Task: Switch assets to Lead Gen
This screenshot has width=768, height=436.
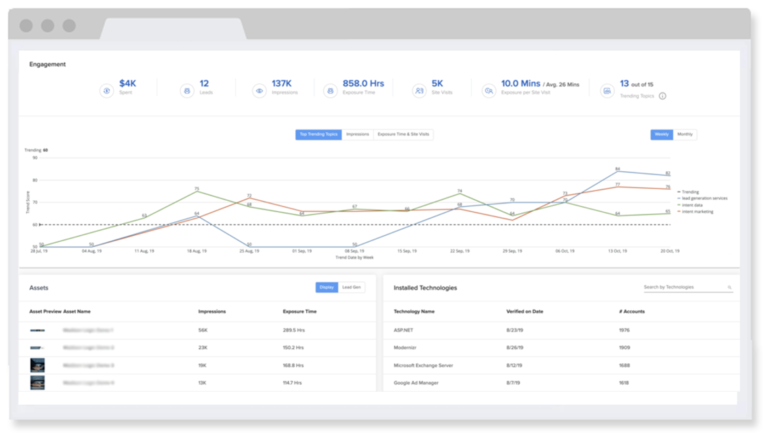Action: pyautogui.click(x=352, y=288)
